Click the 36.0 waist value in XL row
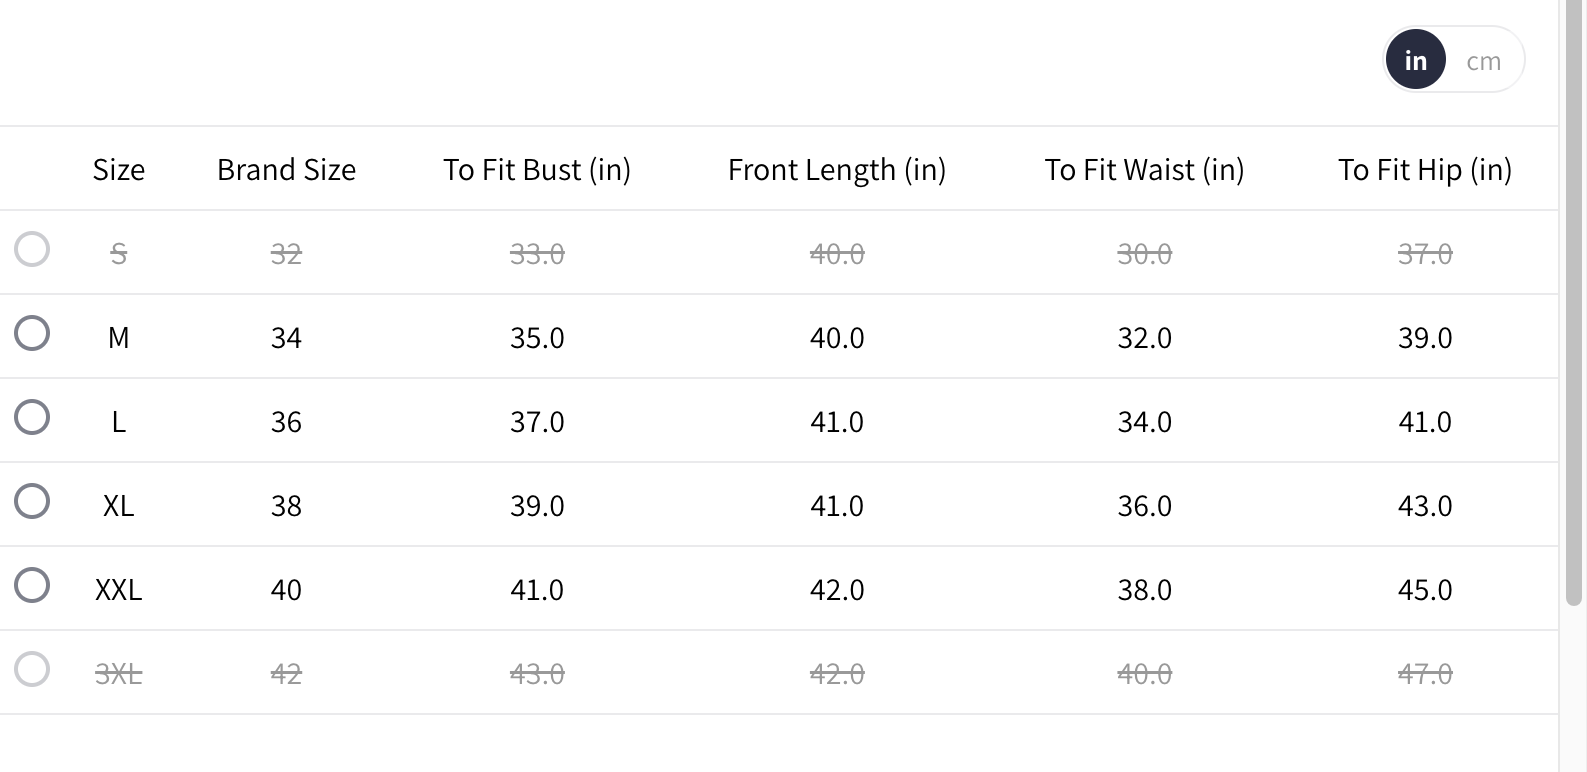 tap(1144, 506)
